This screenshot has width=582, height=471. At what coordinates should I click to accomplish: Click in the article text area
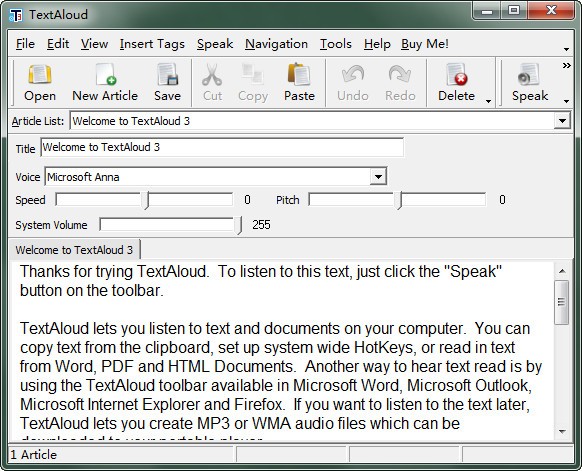282,351
